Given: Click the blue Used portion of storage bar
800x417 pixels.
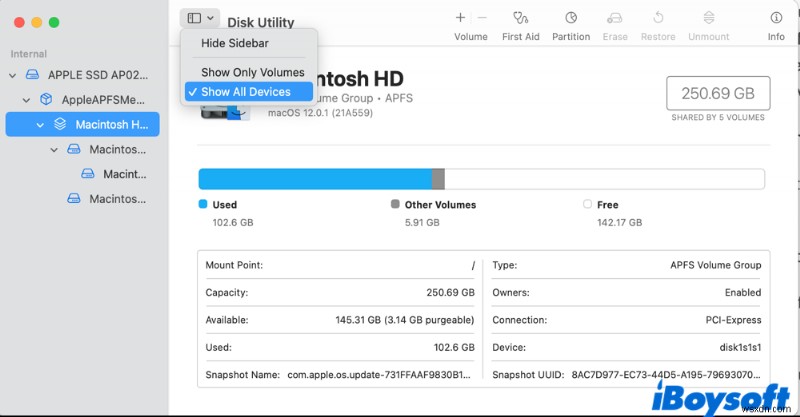Looking at the screenshot, I should [315, 179].
